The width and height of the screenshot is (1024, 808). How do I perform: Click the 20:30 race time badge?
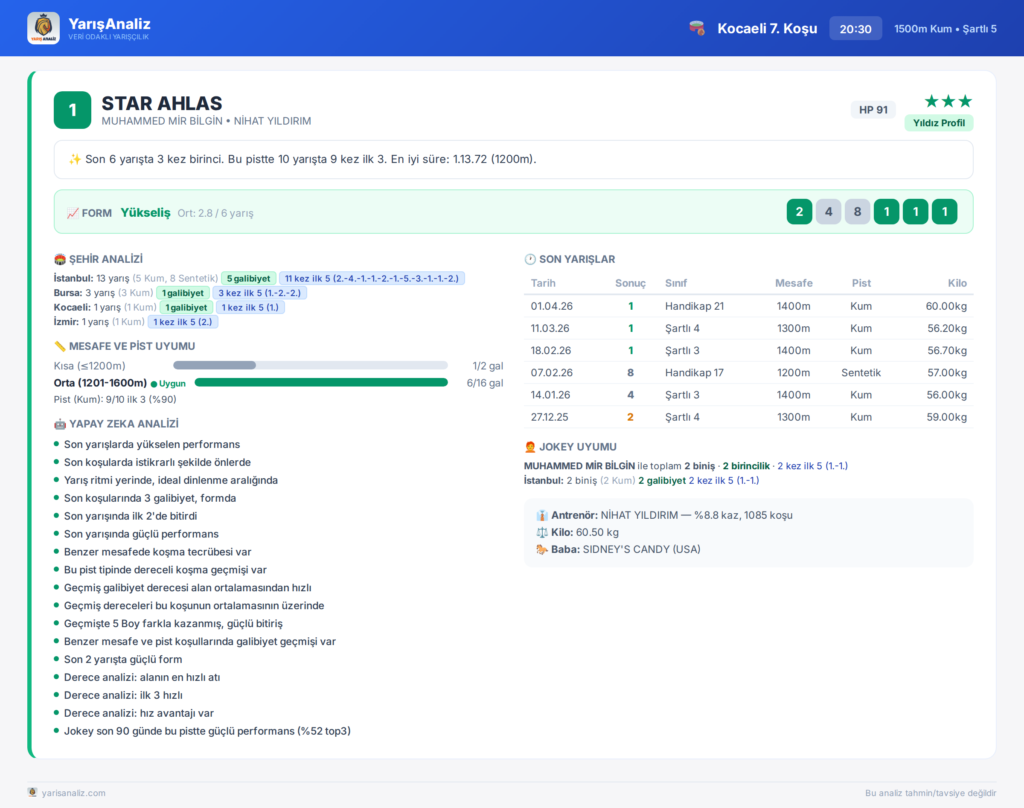(x=856, y=29)
